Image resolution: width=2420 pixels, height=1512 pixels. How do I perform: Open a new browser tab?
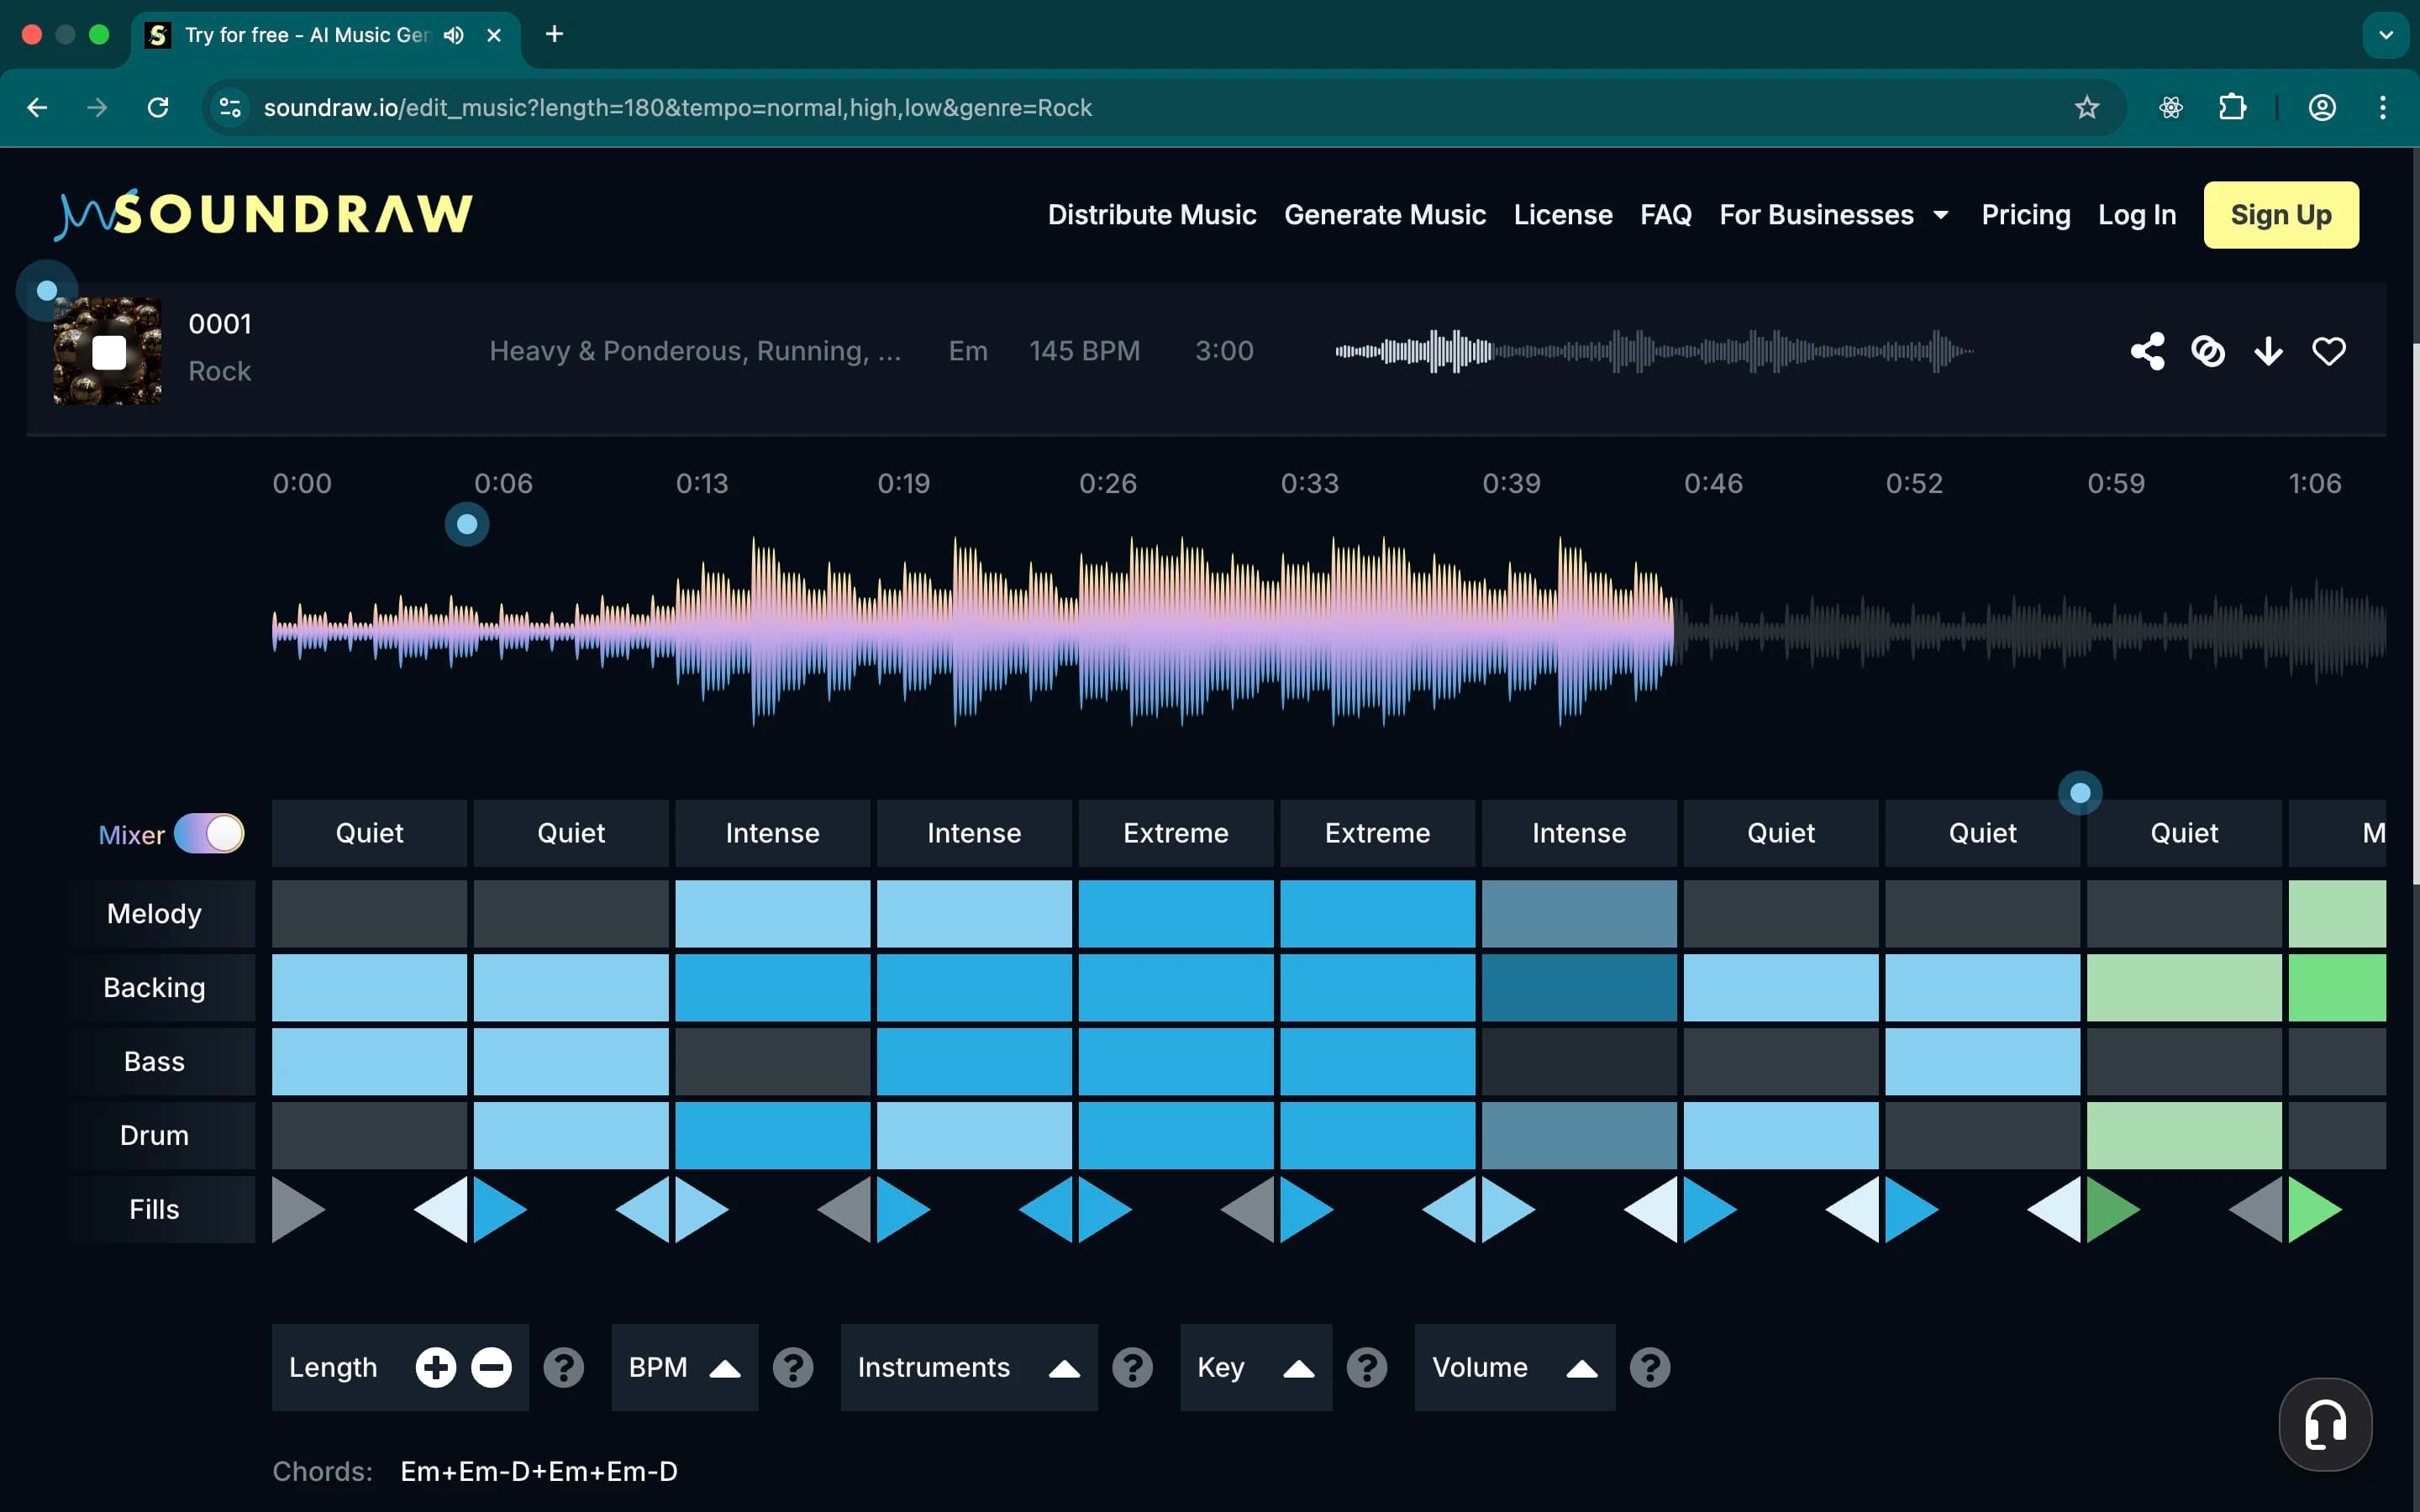(554, 35)
